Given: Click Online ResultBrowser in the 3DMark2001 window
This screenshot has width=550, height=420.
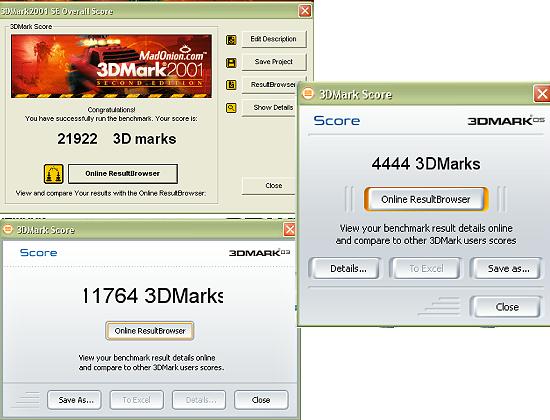Looking at the screenshot, I should (x=123, y=174).
